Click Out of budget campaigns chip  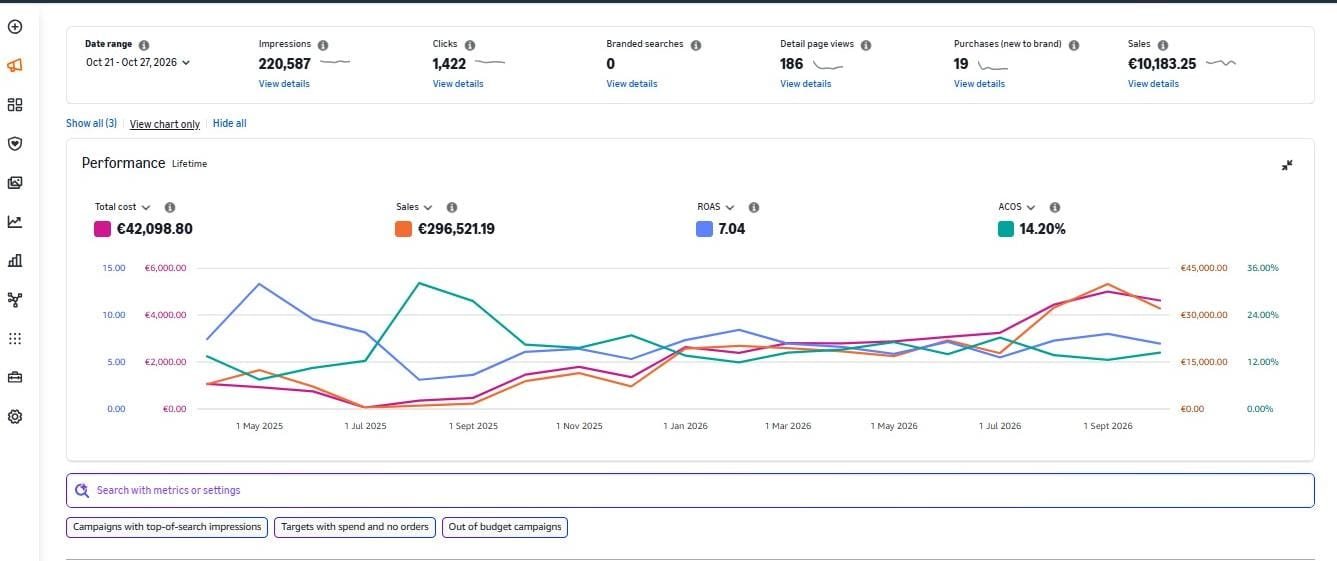[x=505, y=527]
